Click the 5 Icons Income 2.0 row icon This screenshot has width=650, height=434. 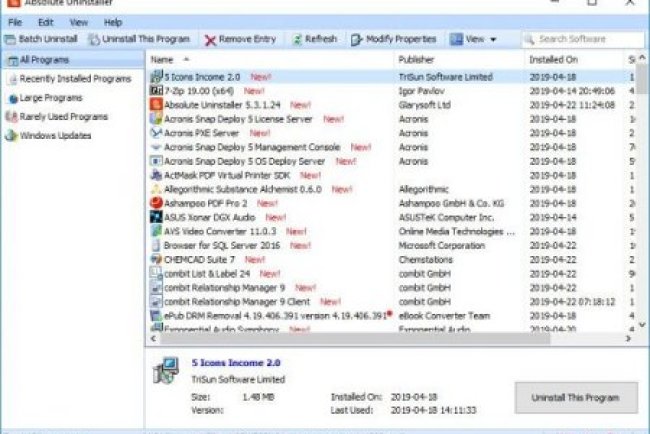(156, 77)
